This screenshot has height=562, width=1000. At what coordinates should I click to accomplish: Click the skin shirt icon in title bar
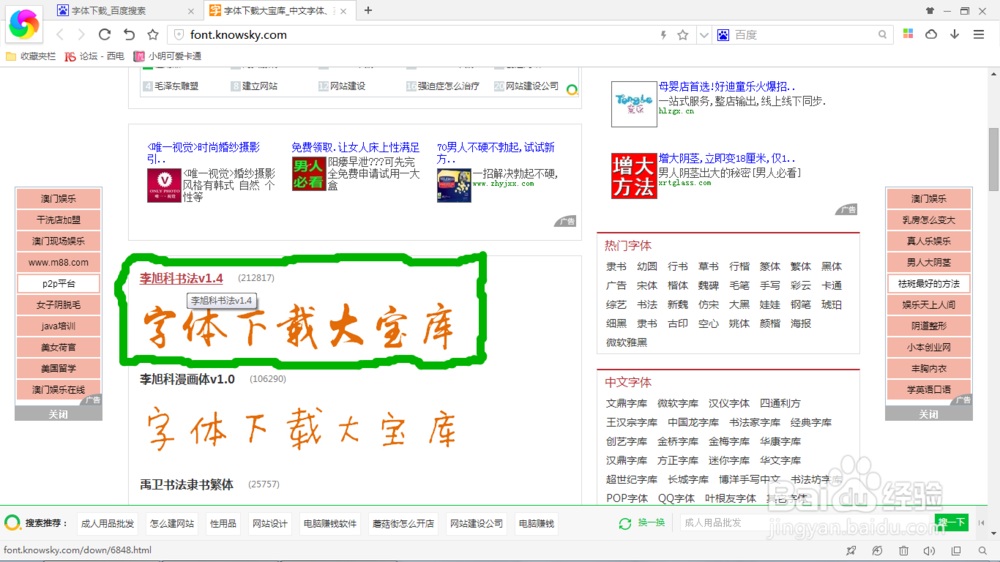coord(930,11)
